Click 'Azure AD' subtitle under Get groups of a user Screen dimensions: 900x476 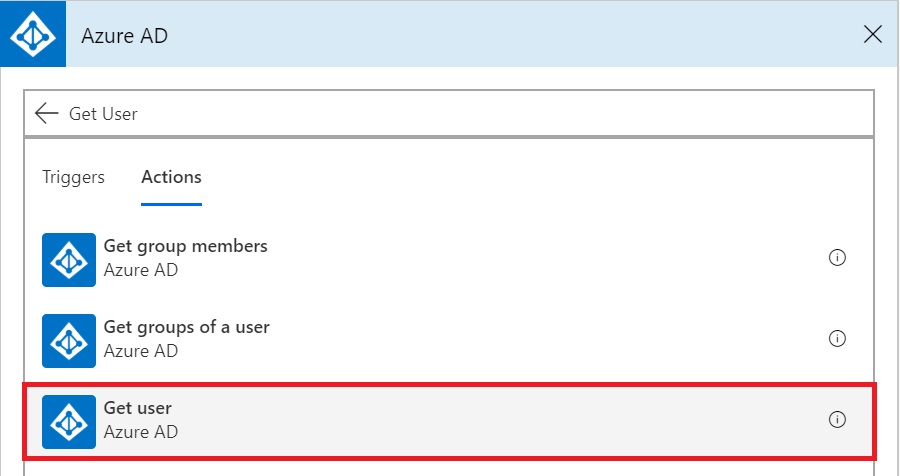click(141, 350)
